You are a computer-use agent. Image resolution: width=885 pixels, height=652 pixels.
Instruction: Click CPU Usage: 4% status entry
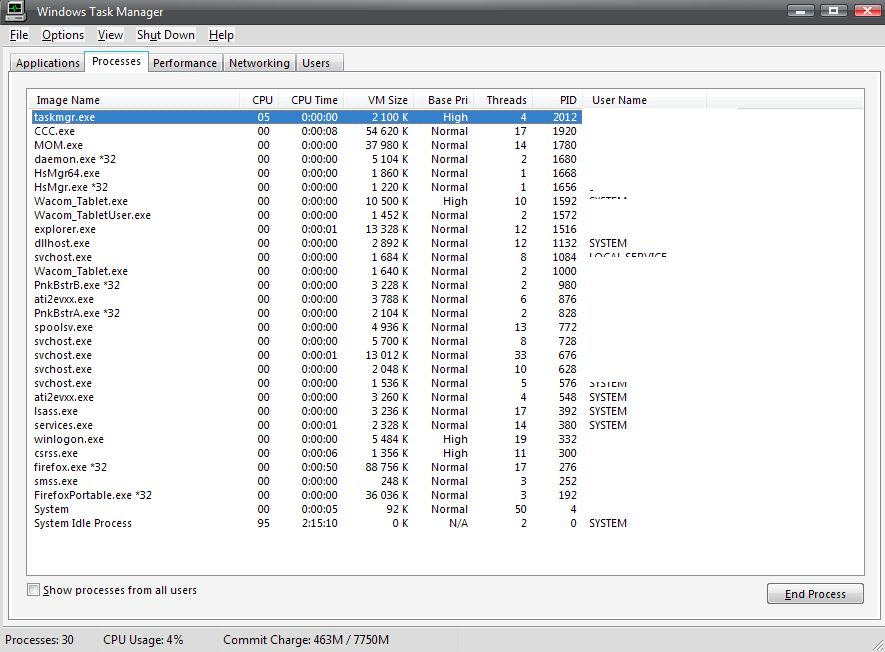pyautogui.click(x=143, y=640)
